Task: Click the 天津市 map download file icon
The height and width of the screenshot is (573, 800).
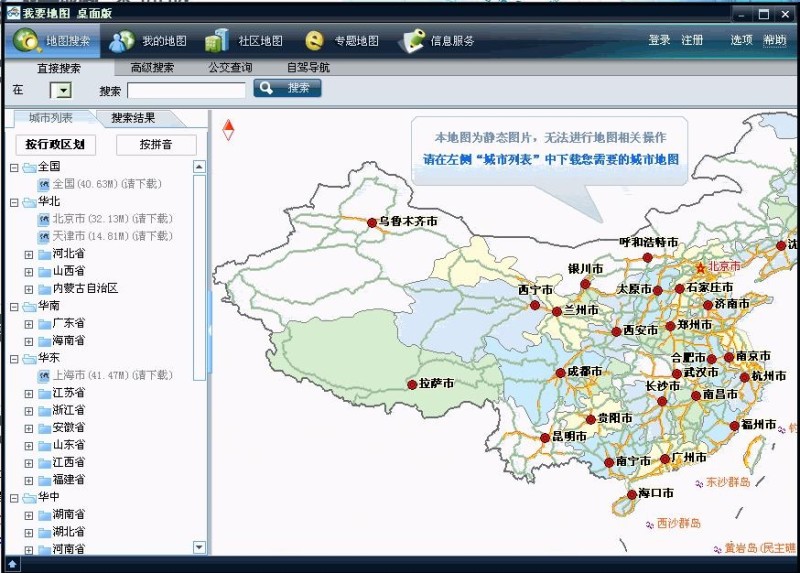Action: (43, 236)
